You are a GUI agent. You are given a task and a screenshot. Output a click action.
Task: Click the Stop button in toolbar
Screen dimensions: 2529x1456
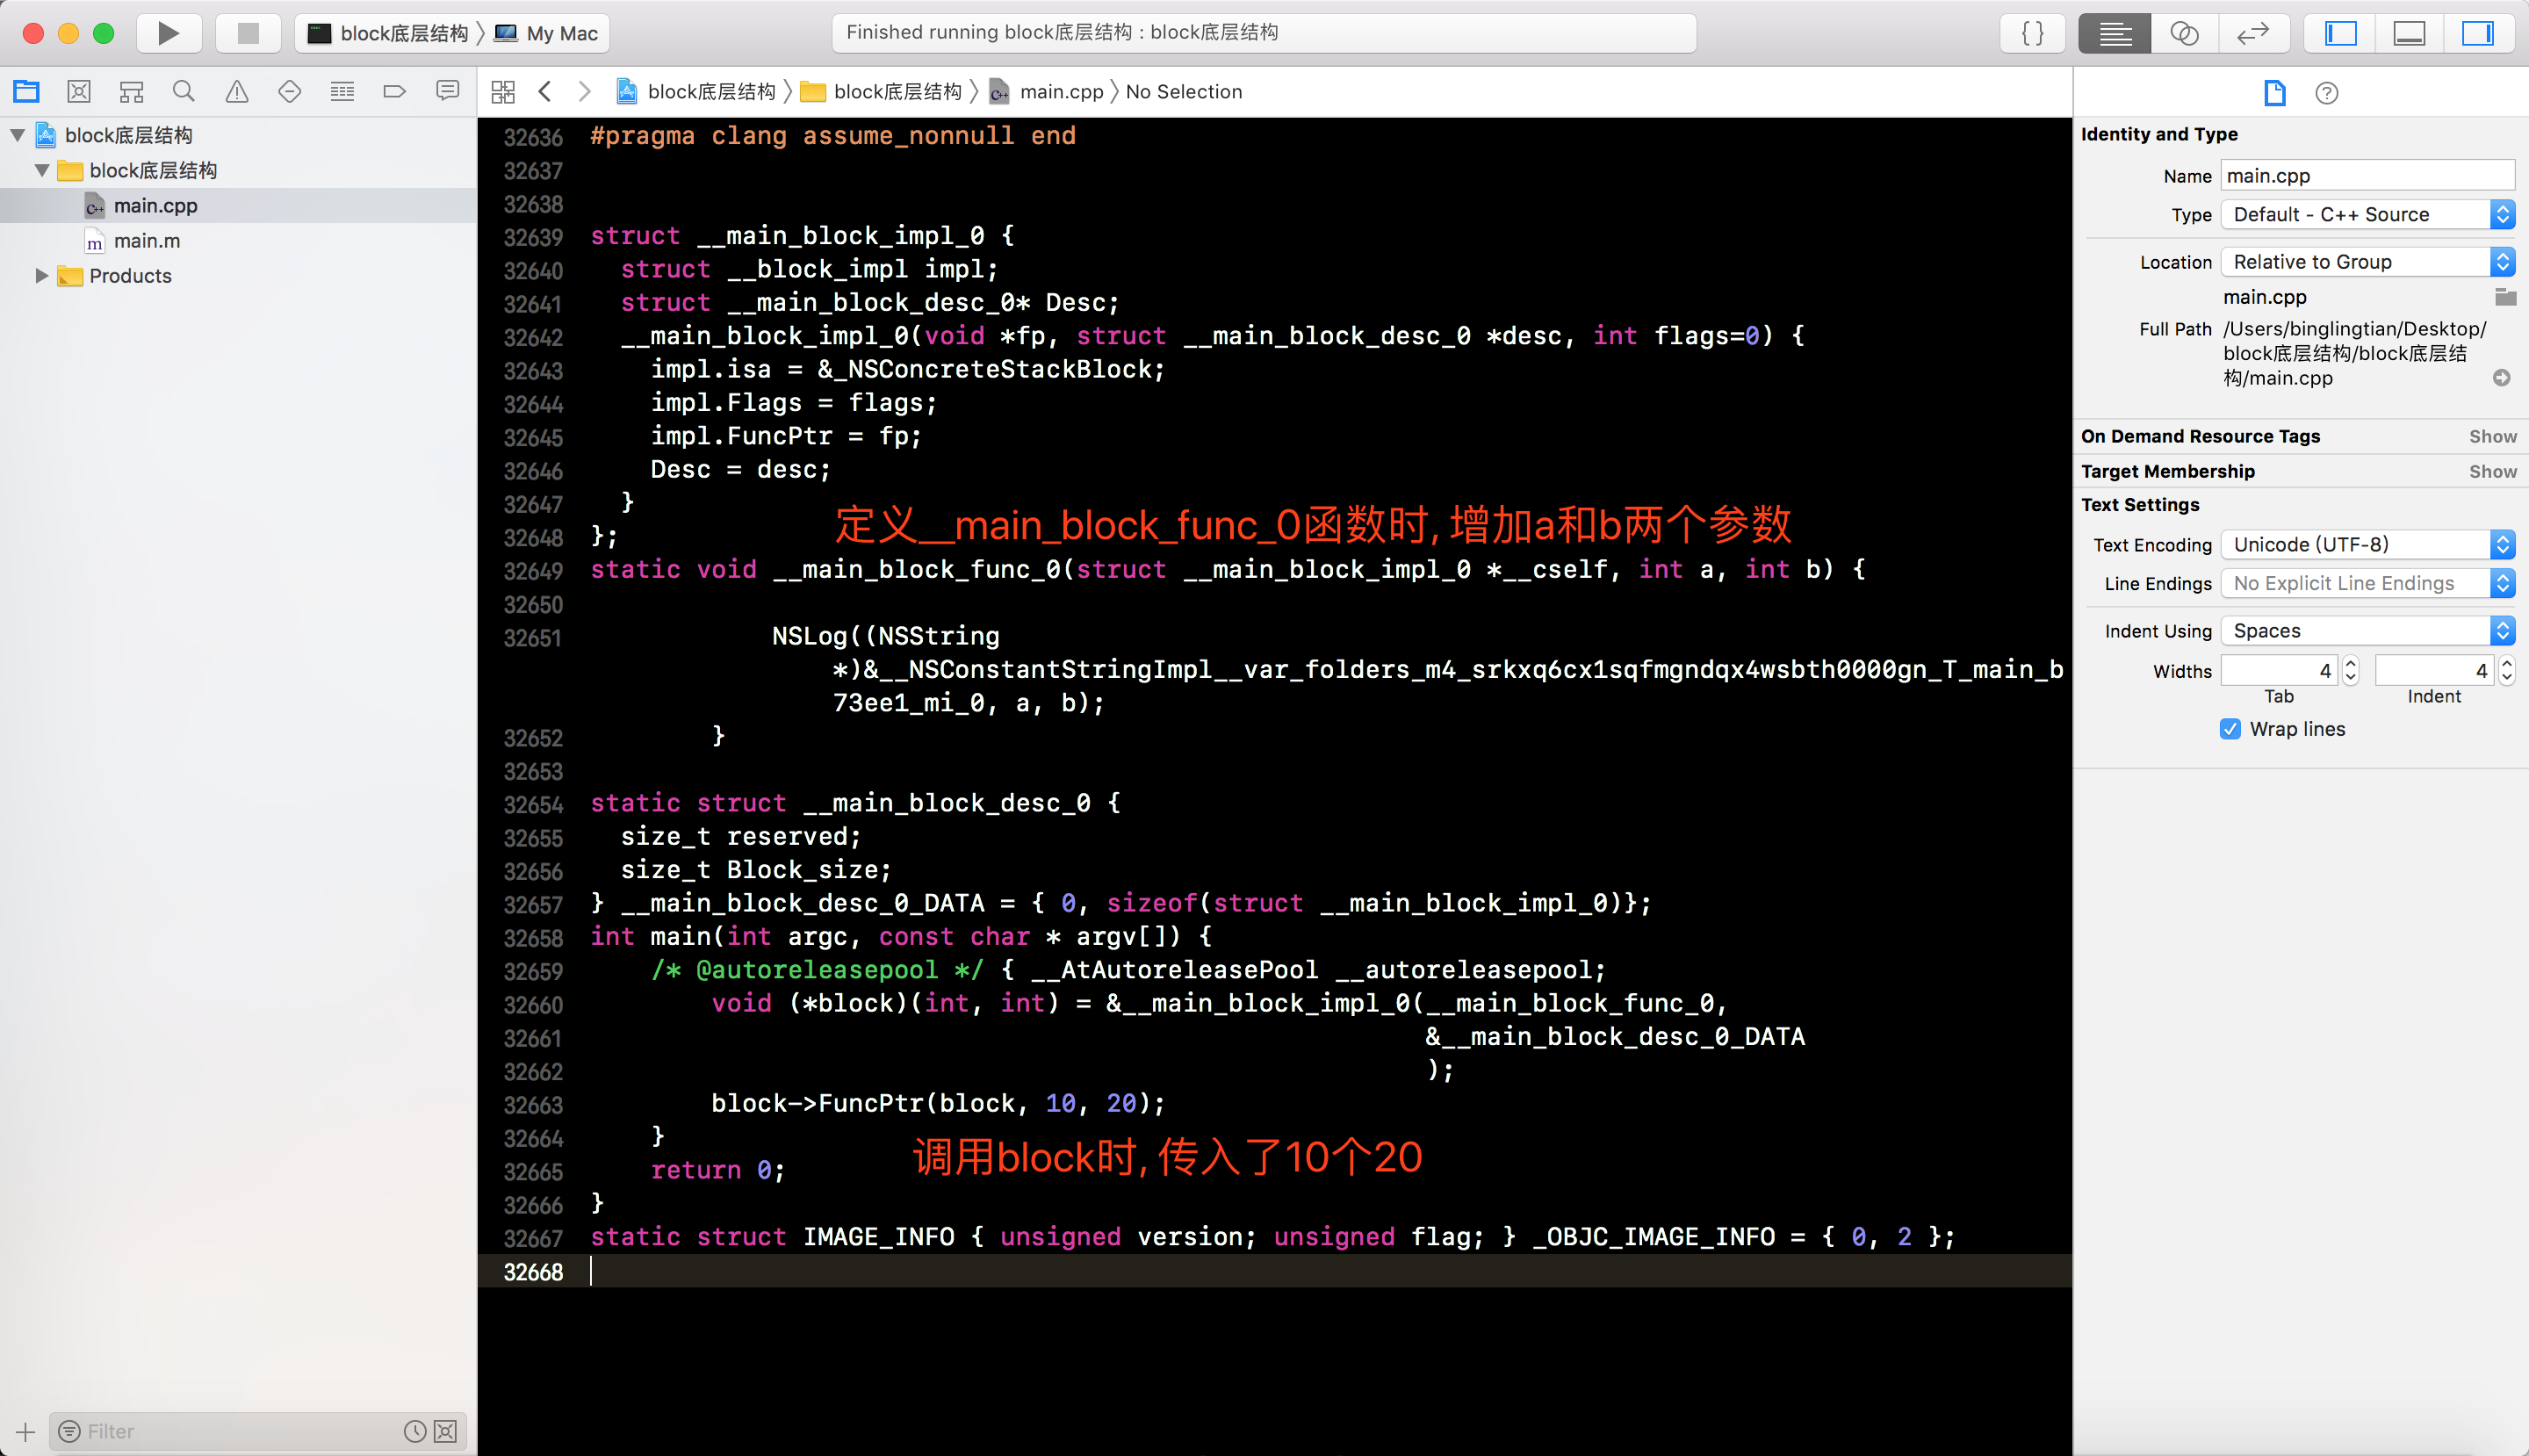pyautogui.click(x=248, y=33)
